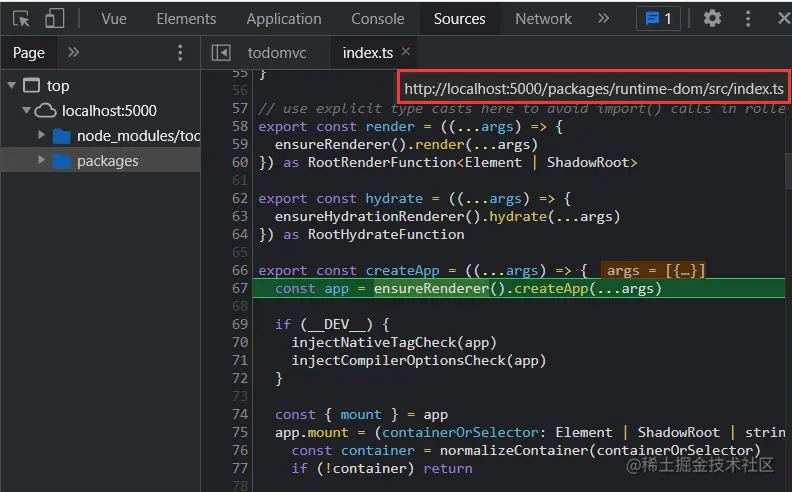Open DevTools settings gear
Viewport: 792px width, 492px height.
coord(712,19)
